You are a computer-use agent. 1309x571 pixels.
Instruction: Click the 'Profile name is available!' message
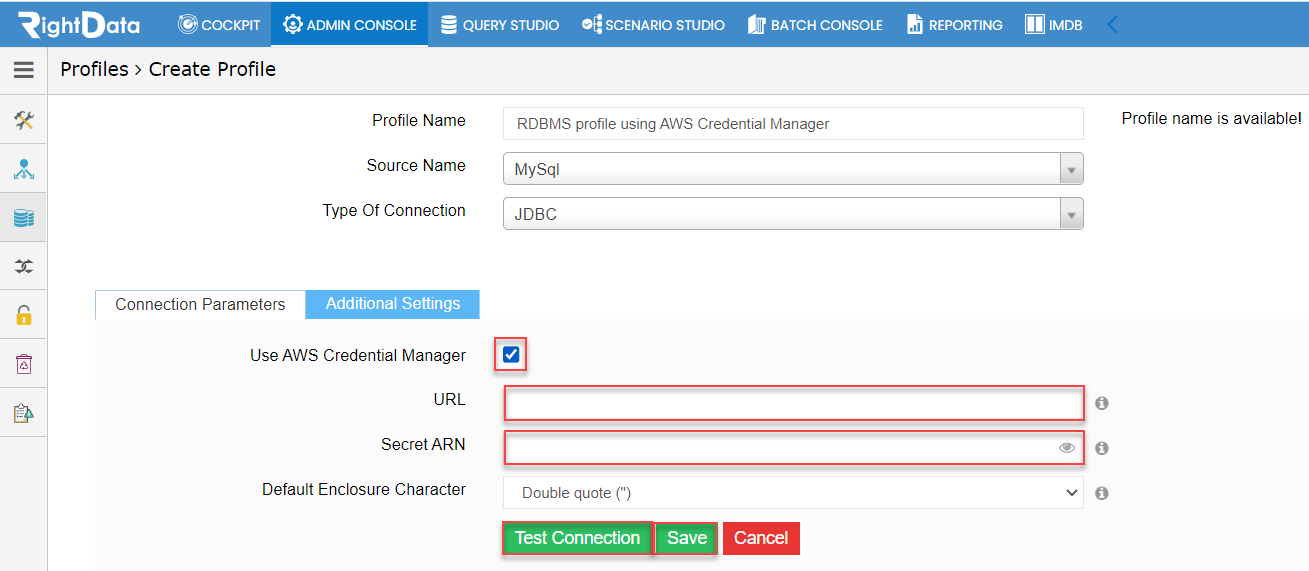tap(1211, 118)
